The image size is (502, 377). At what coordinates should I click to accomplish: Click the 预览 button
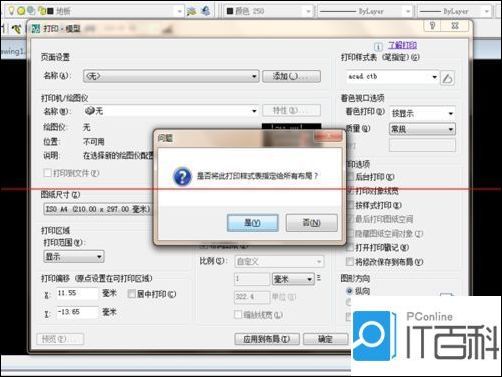(60, 339)
